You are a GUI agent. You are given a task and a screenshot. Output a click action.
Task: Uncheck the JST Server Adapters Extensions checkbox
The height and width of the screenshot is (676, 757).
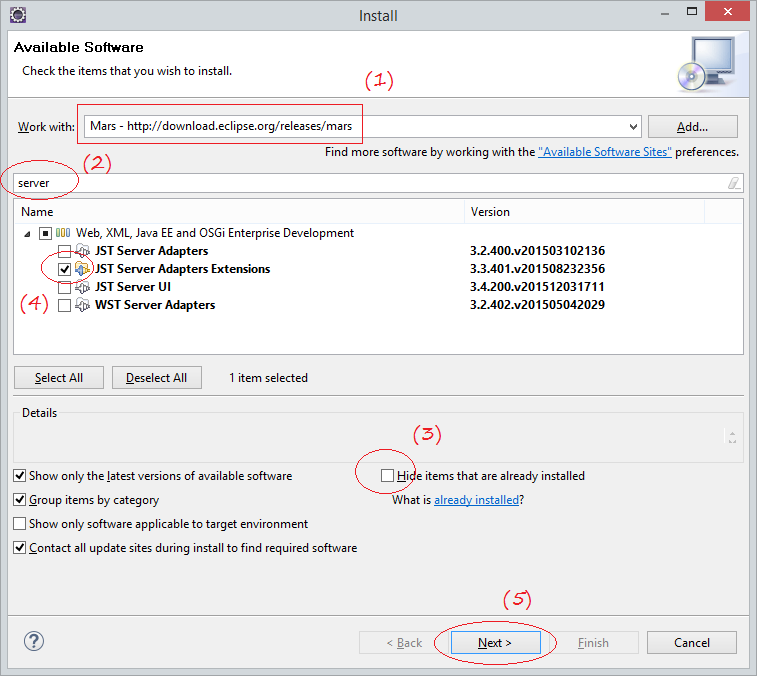64,269
